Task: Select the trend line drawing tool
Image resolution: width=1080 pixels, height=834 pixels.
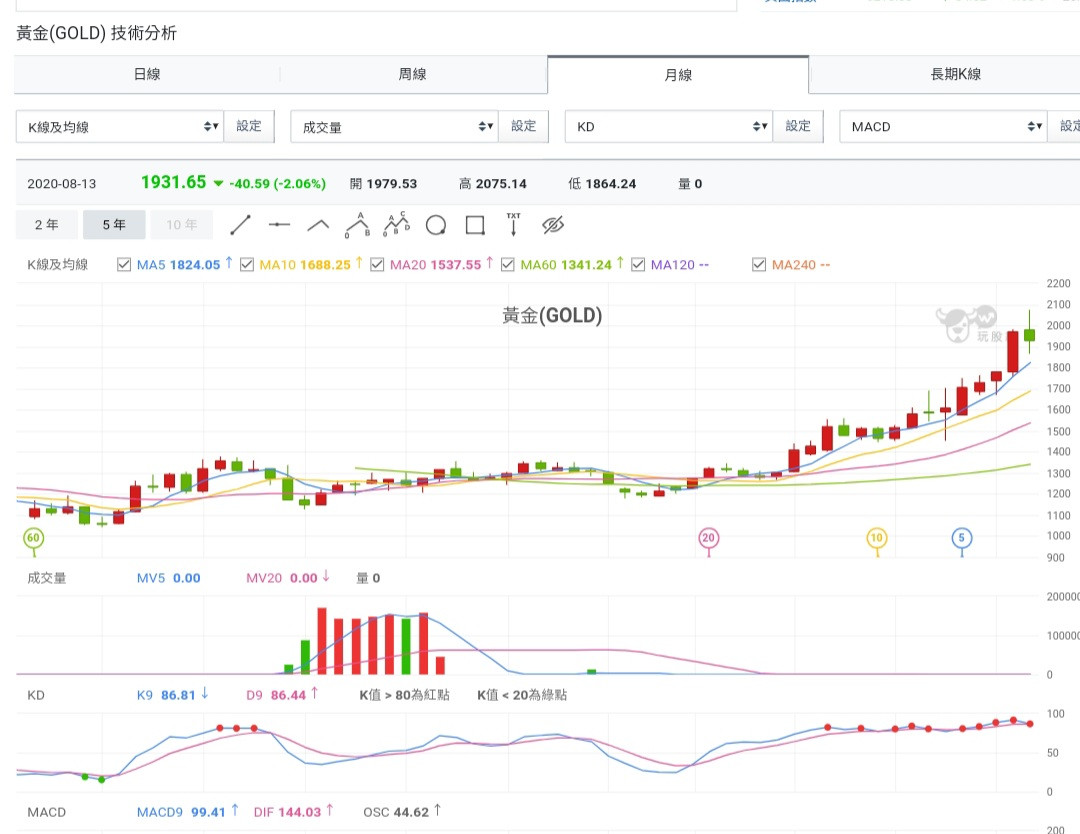Action: [240, 225]
